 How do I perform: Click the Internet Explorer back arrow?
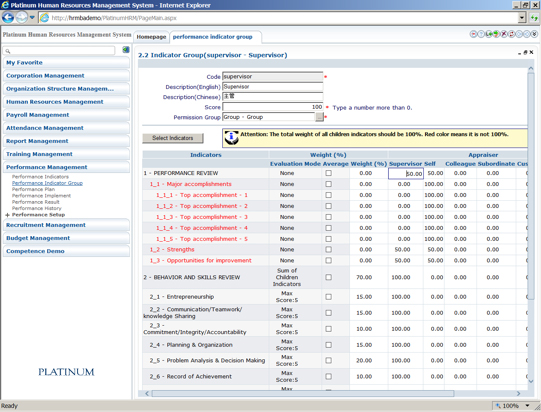[x=8, y=17]
